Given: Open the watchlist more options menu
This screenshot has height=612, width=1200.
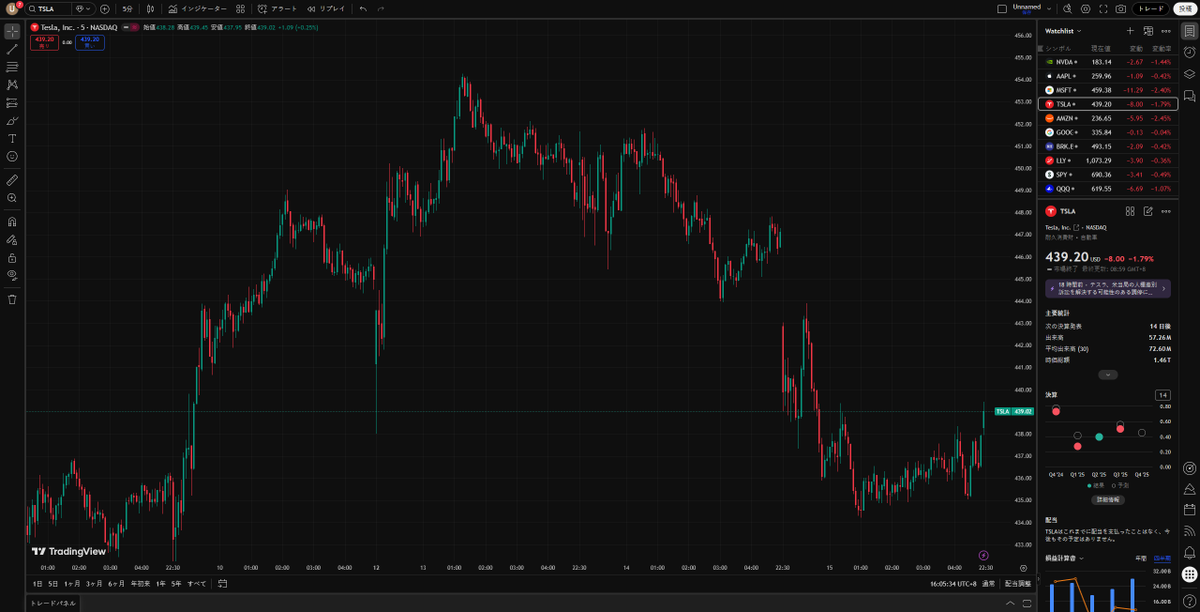Looking at the screenshot, I should pyautogui.click(x=1166, y=31).
